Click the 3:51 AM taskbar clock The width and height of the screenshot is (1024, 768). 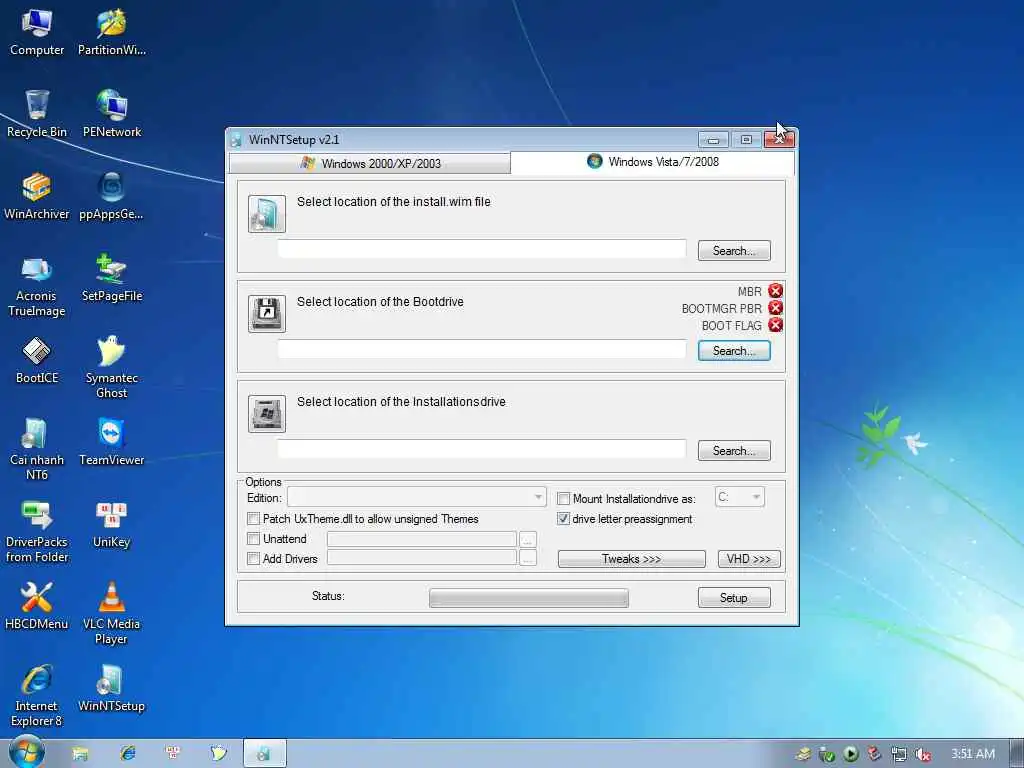973,754
